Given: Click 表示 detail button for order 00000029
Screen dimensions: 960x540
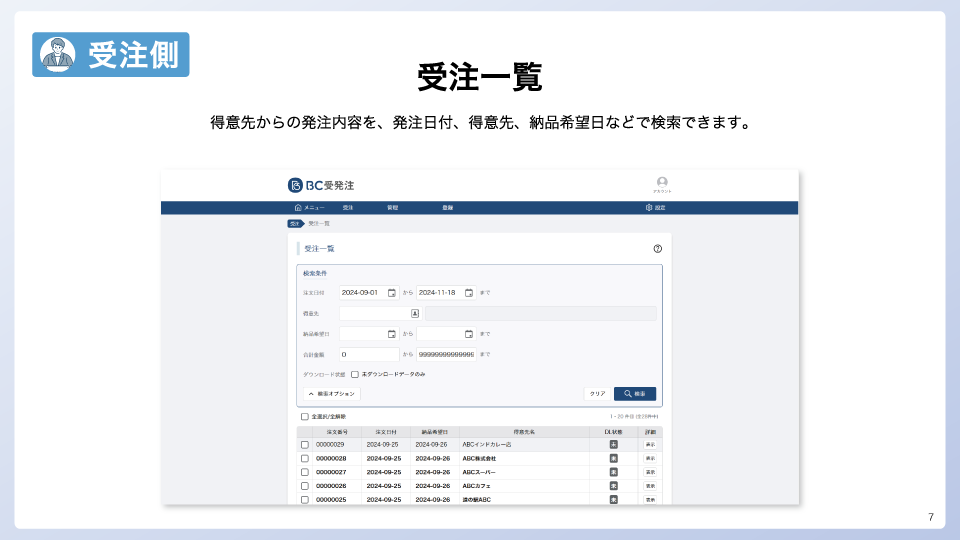Looking at the screenshot, I should pyautogui.click(x=650, y=444).
